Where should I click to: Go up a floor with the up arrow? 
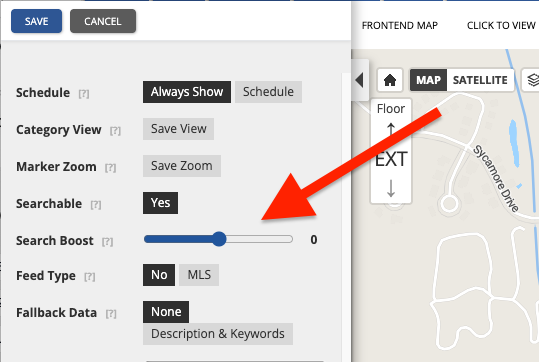click(390, 129)
